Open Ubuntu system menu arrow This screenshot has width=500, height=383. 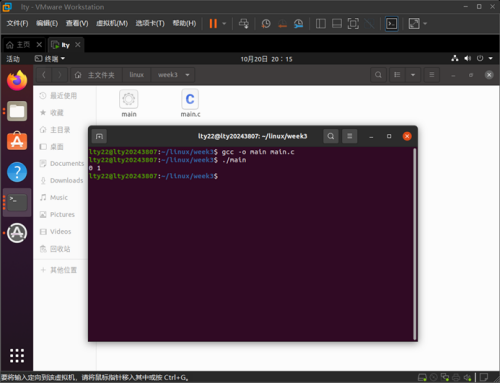(x=490, y=58)
